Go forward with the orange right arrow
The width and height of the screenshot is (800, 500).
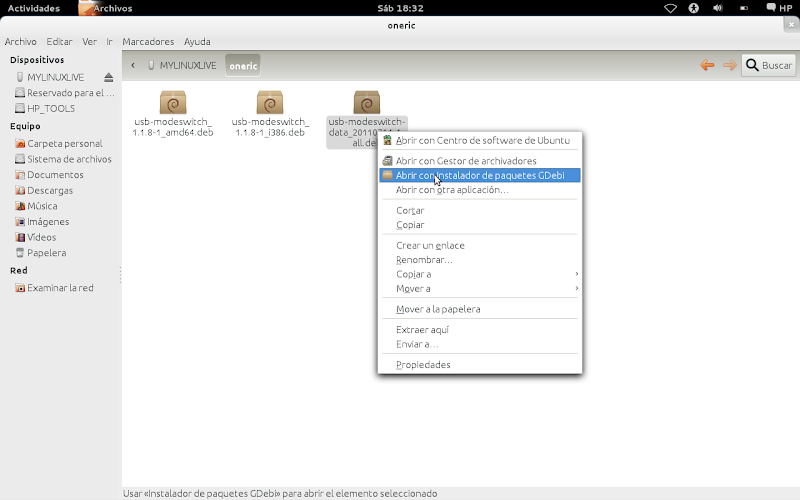pos(730,65)
